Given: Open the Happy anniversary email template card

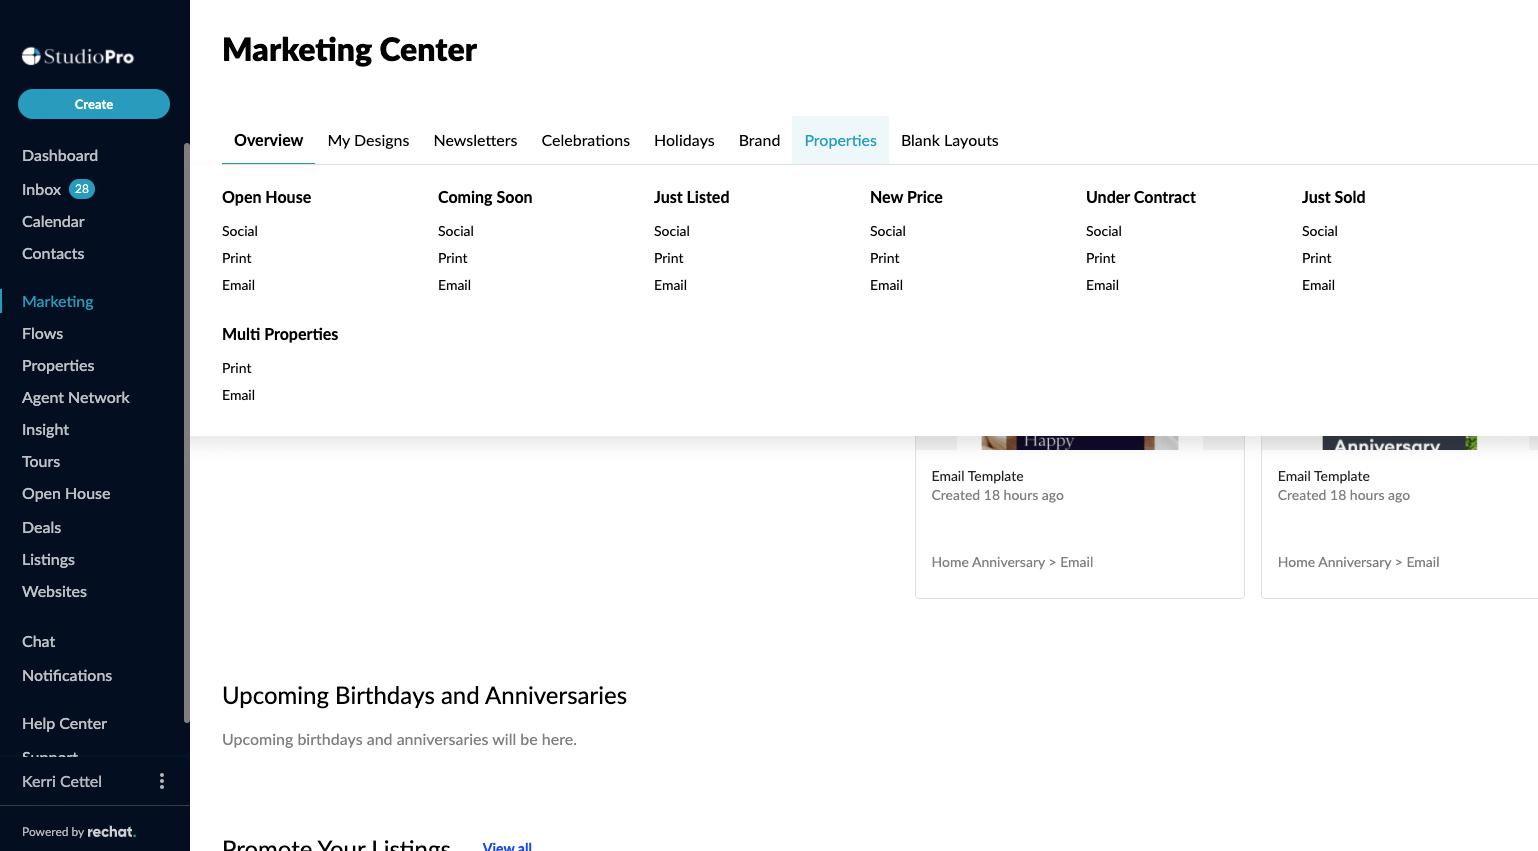Looking at the screenshot, I should (x=1080, y=517).
